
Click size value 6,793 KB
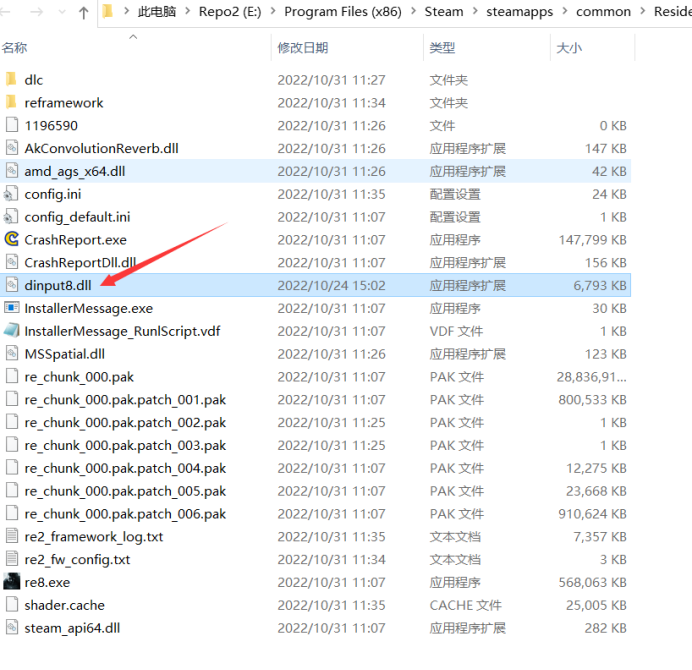coord(600,286)
